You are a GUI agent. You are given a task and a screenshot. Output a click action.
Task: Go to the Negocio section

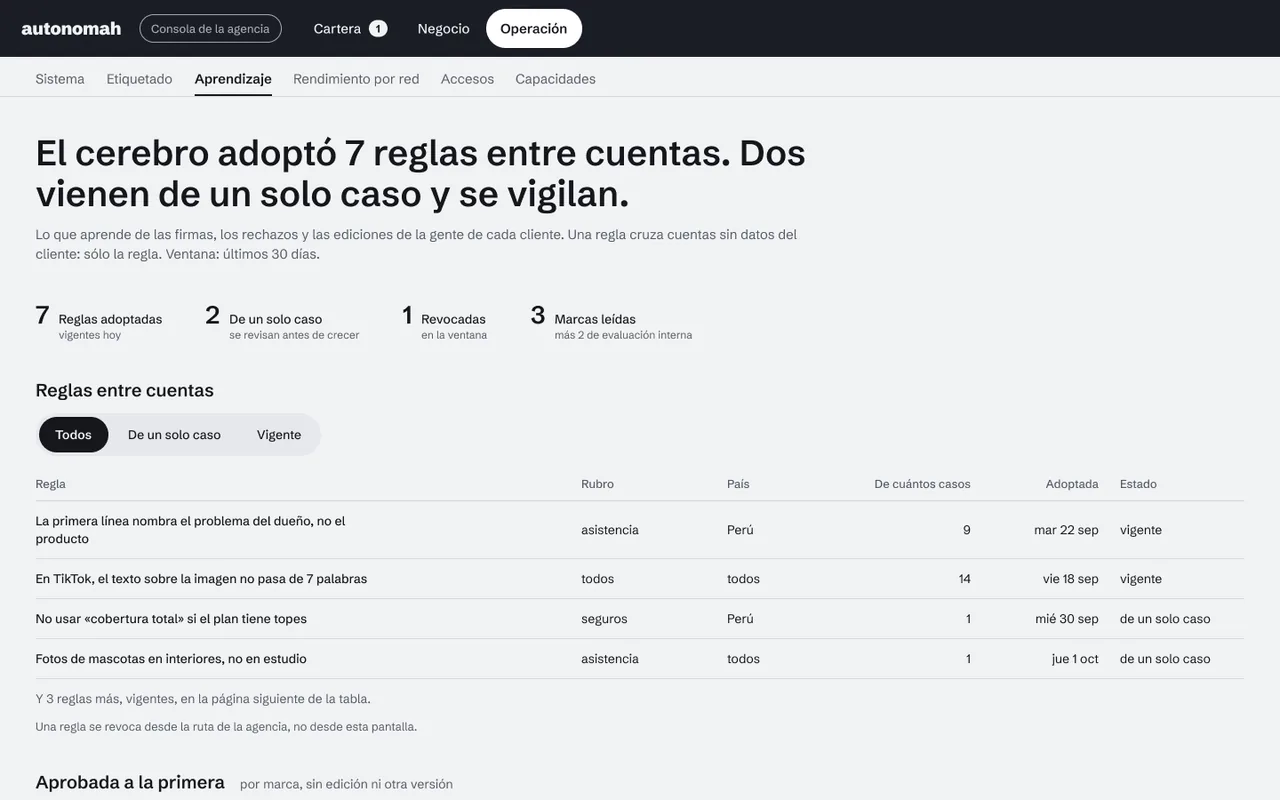443,28
